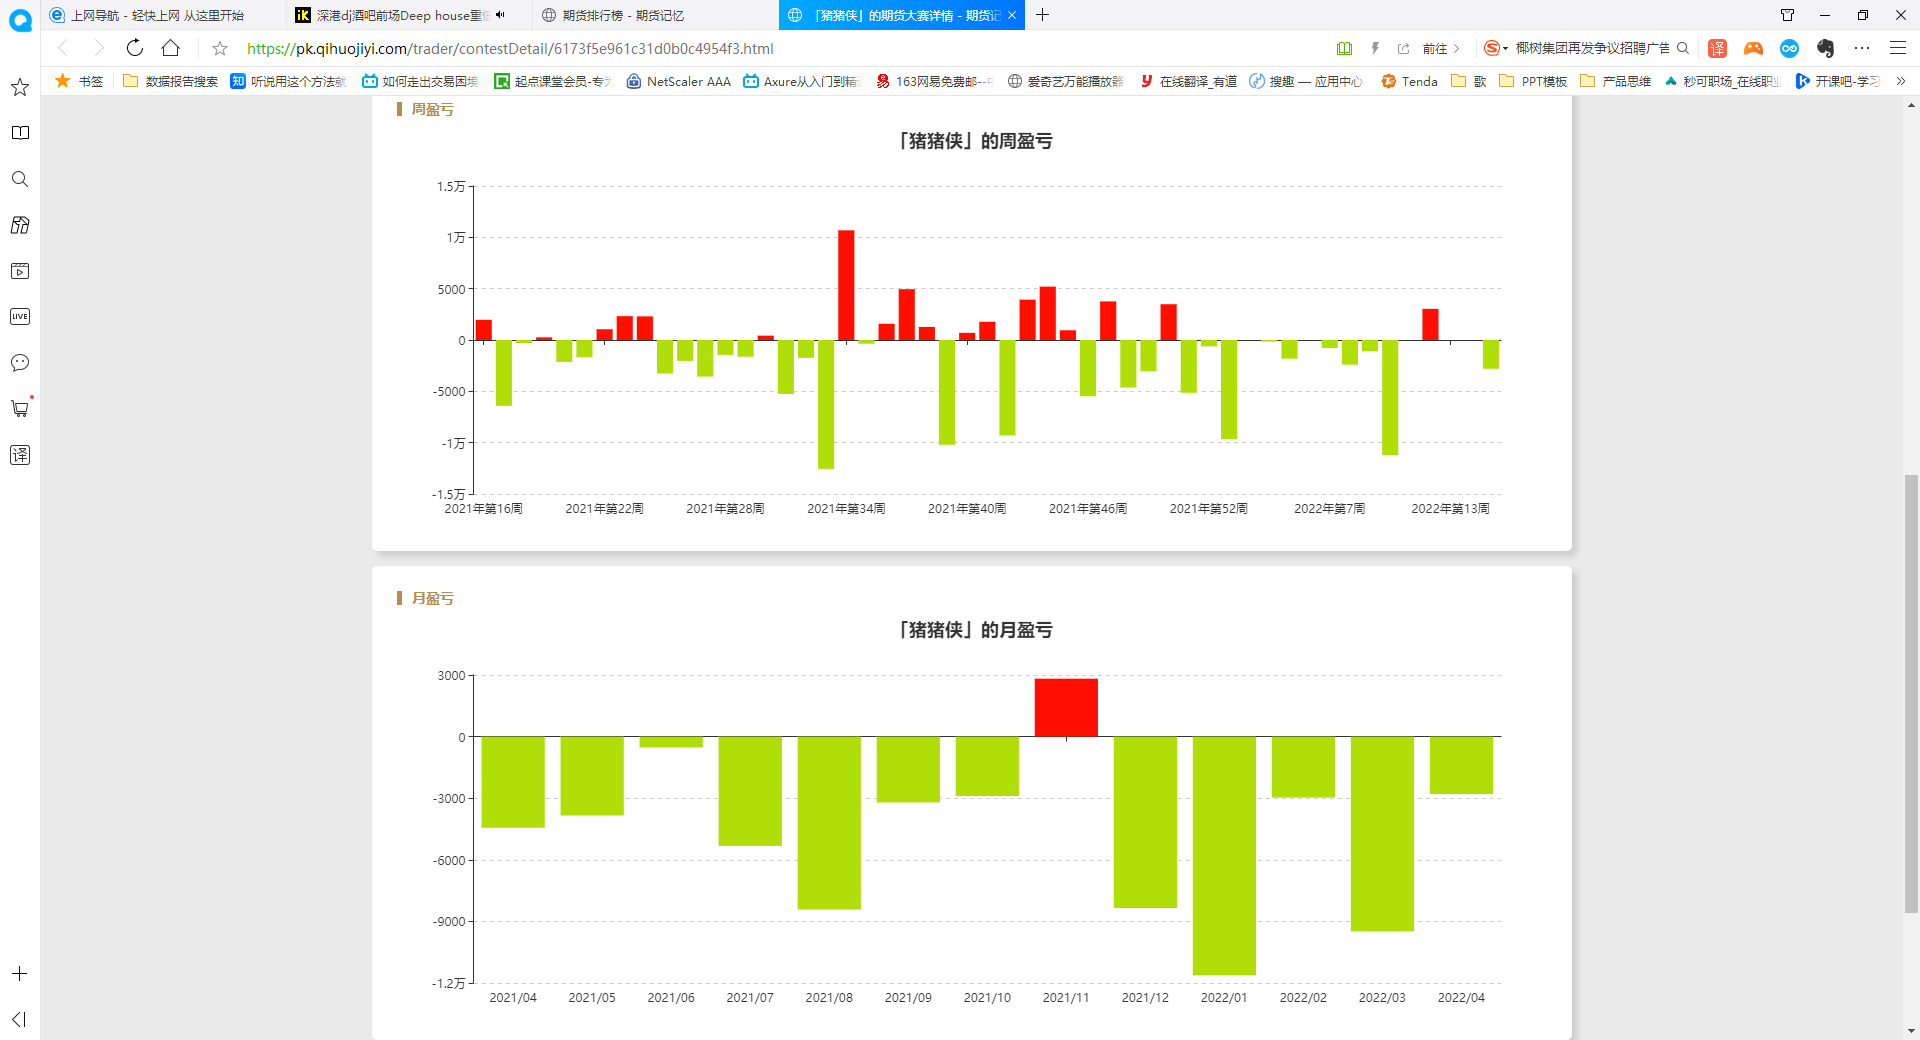Reload the current page

click(x=135, y=48)
